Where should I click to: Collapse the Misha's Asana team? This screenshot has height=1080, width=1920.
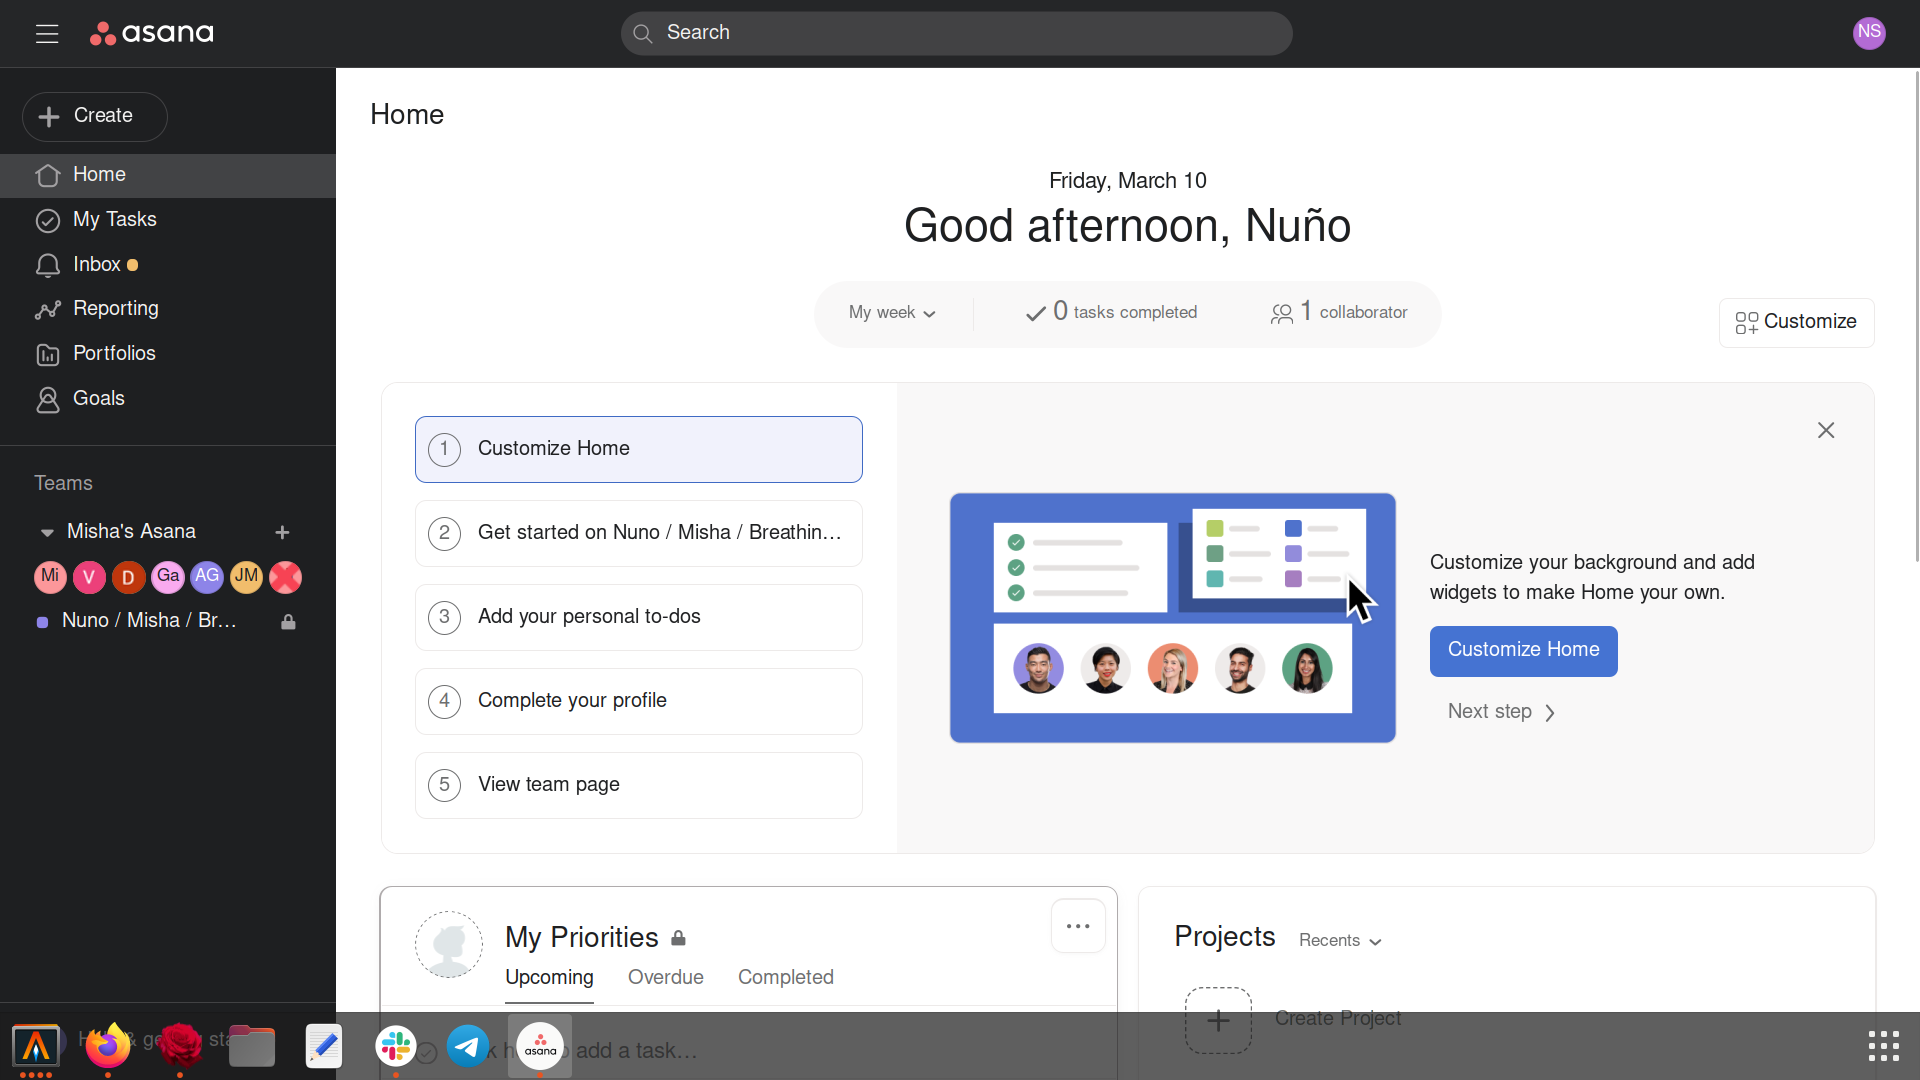click(x=46, y=532)
